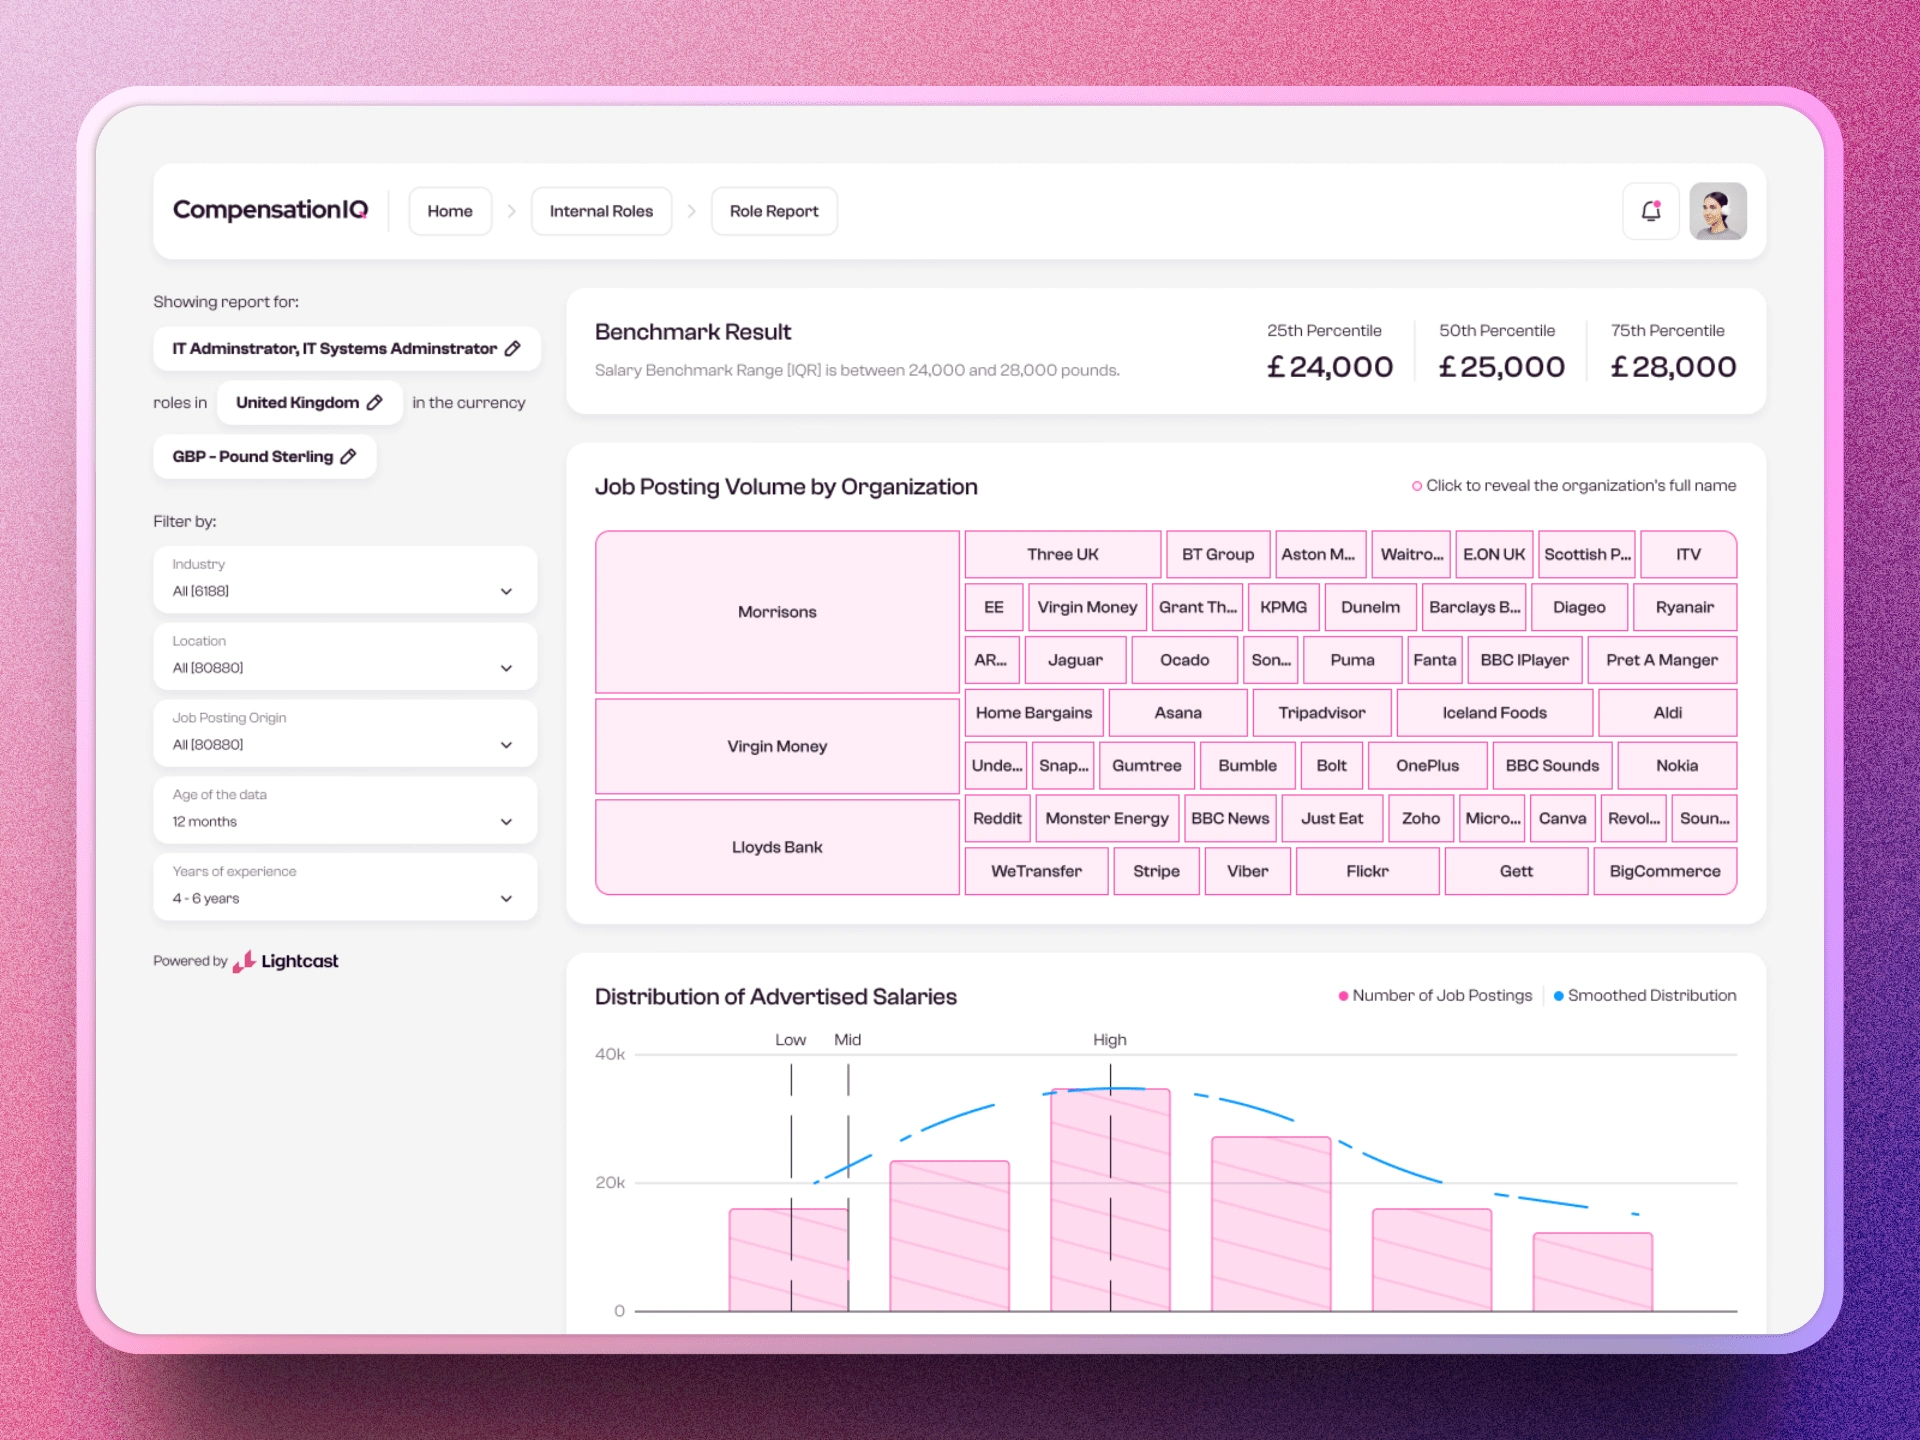Go to Home breadcrumb
1920x1440 pixels.
[x=450, y=211]
